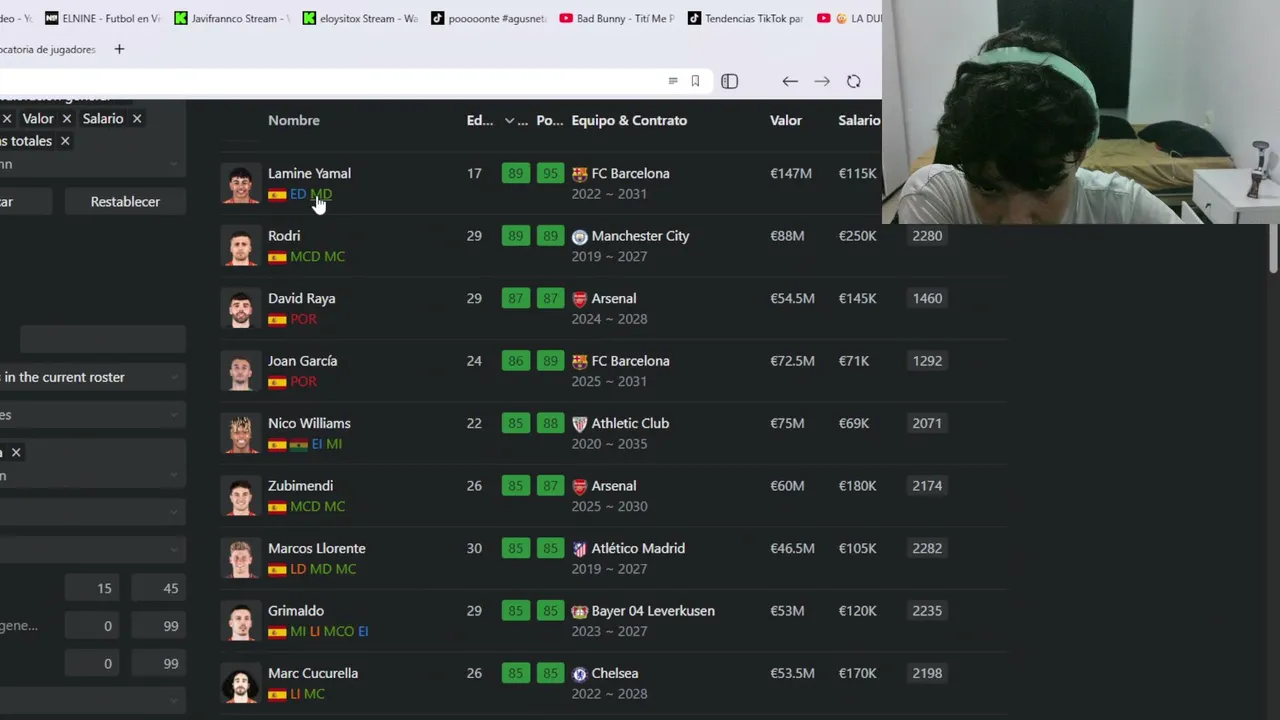Click the Bayer 04 Leverkusen crest icon
The height and width of the screenshot is (720, 1280).
pos(579,611)
